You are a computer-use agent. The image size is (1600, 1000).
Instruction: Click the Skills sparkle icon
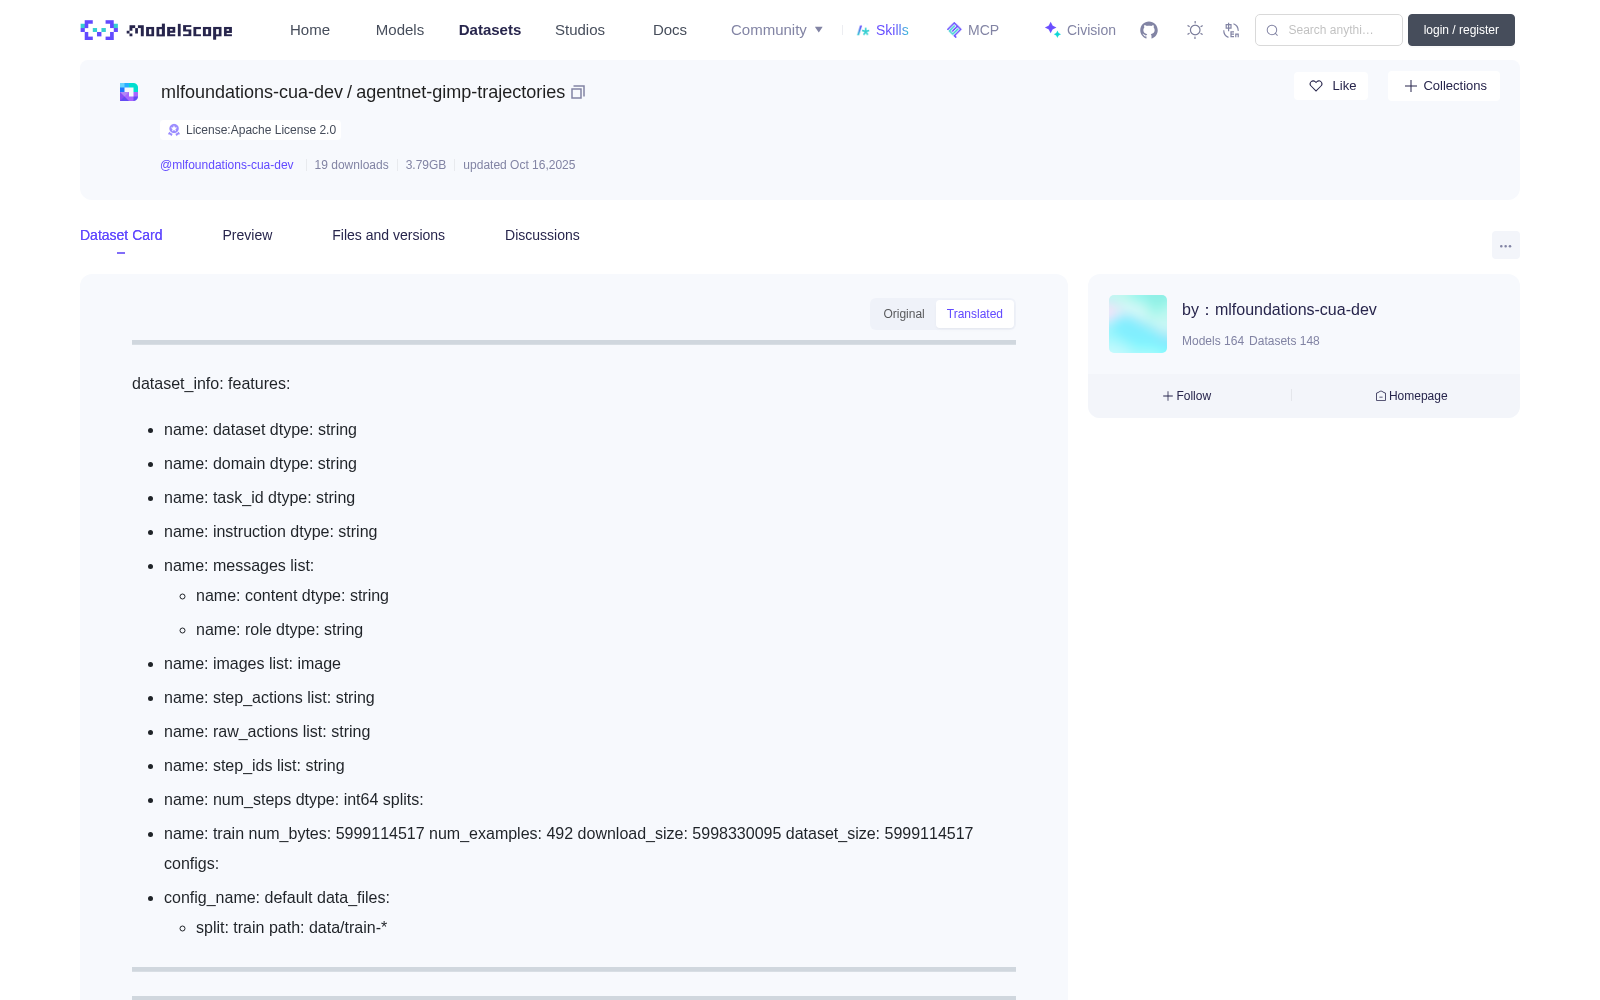point(863,30)
